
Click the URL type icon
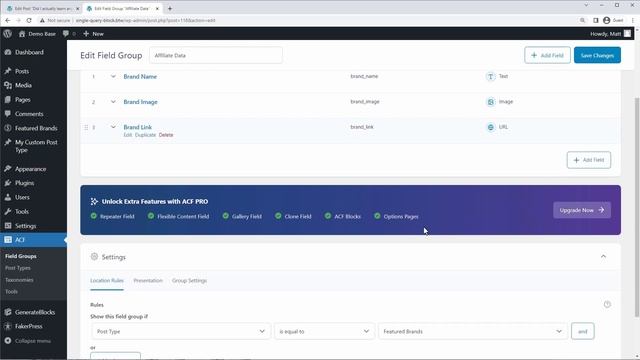(491, 127)
